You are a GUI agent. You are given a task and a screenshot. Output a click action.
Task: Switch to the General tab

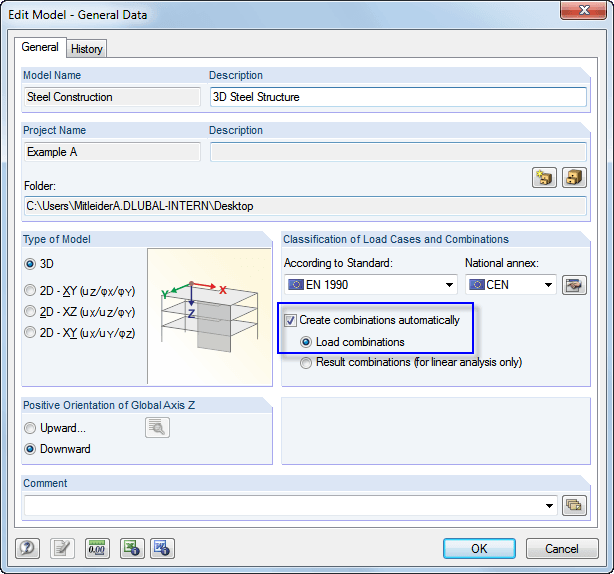click(x=40, y=47)
